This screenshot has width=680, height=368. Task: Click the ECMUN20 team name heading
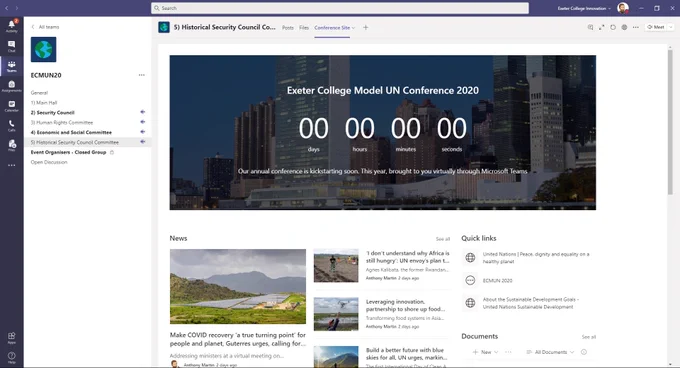click(x=46, y=75)
